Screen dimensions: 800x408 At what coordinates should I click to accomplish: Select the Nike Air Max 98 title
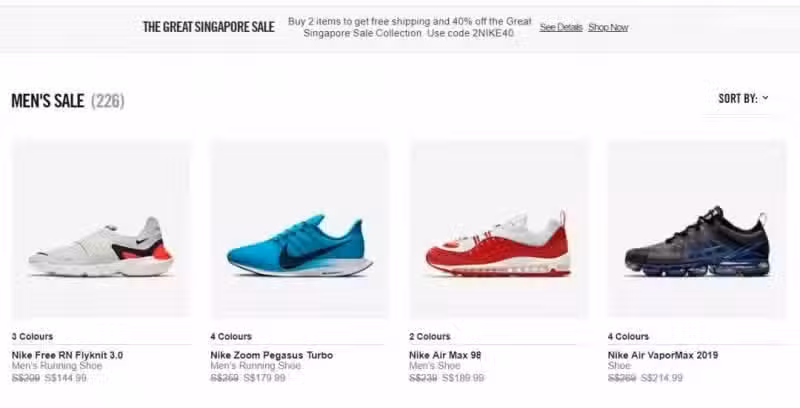pyautogui.click(x=445, y=355)
